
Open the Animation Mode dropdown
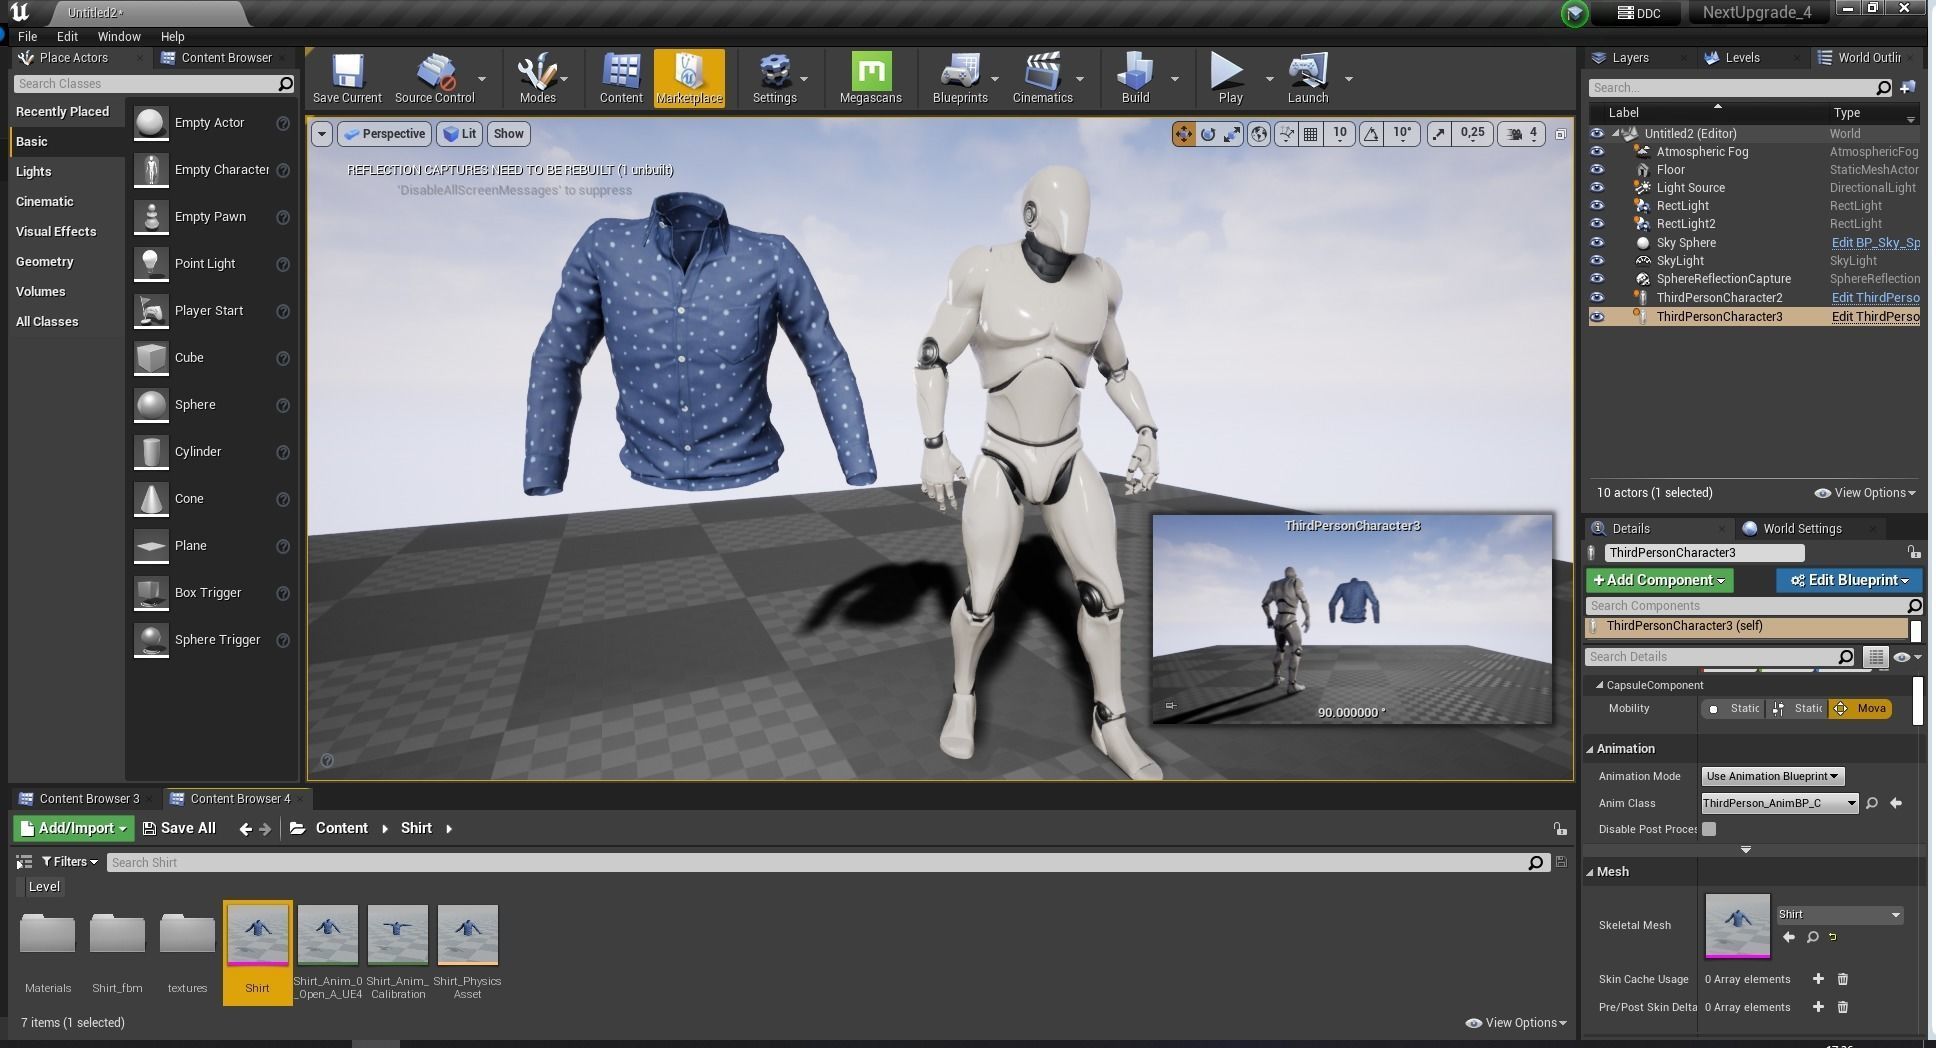click(1772, 776)
